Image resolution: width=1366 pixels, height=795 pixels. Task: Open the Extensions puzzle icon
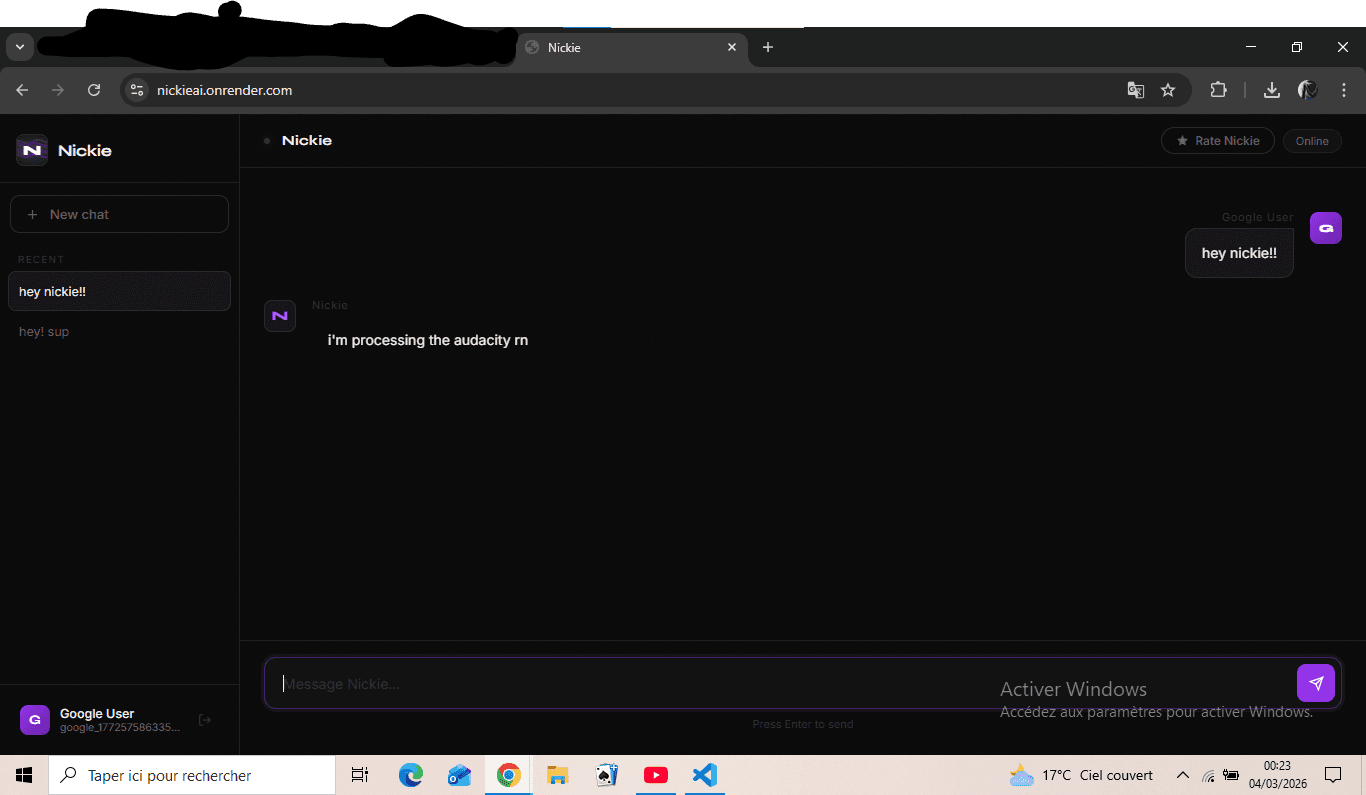tap(1219, 90)
